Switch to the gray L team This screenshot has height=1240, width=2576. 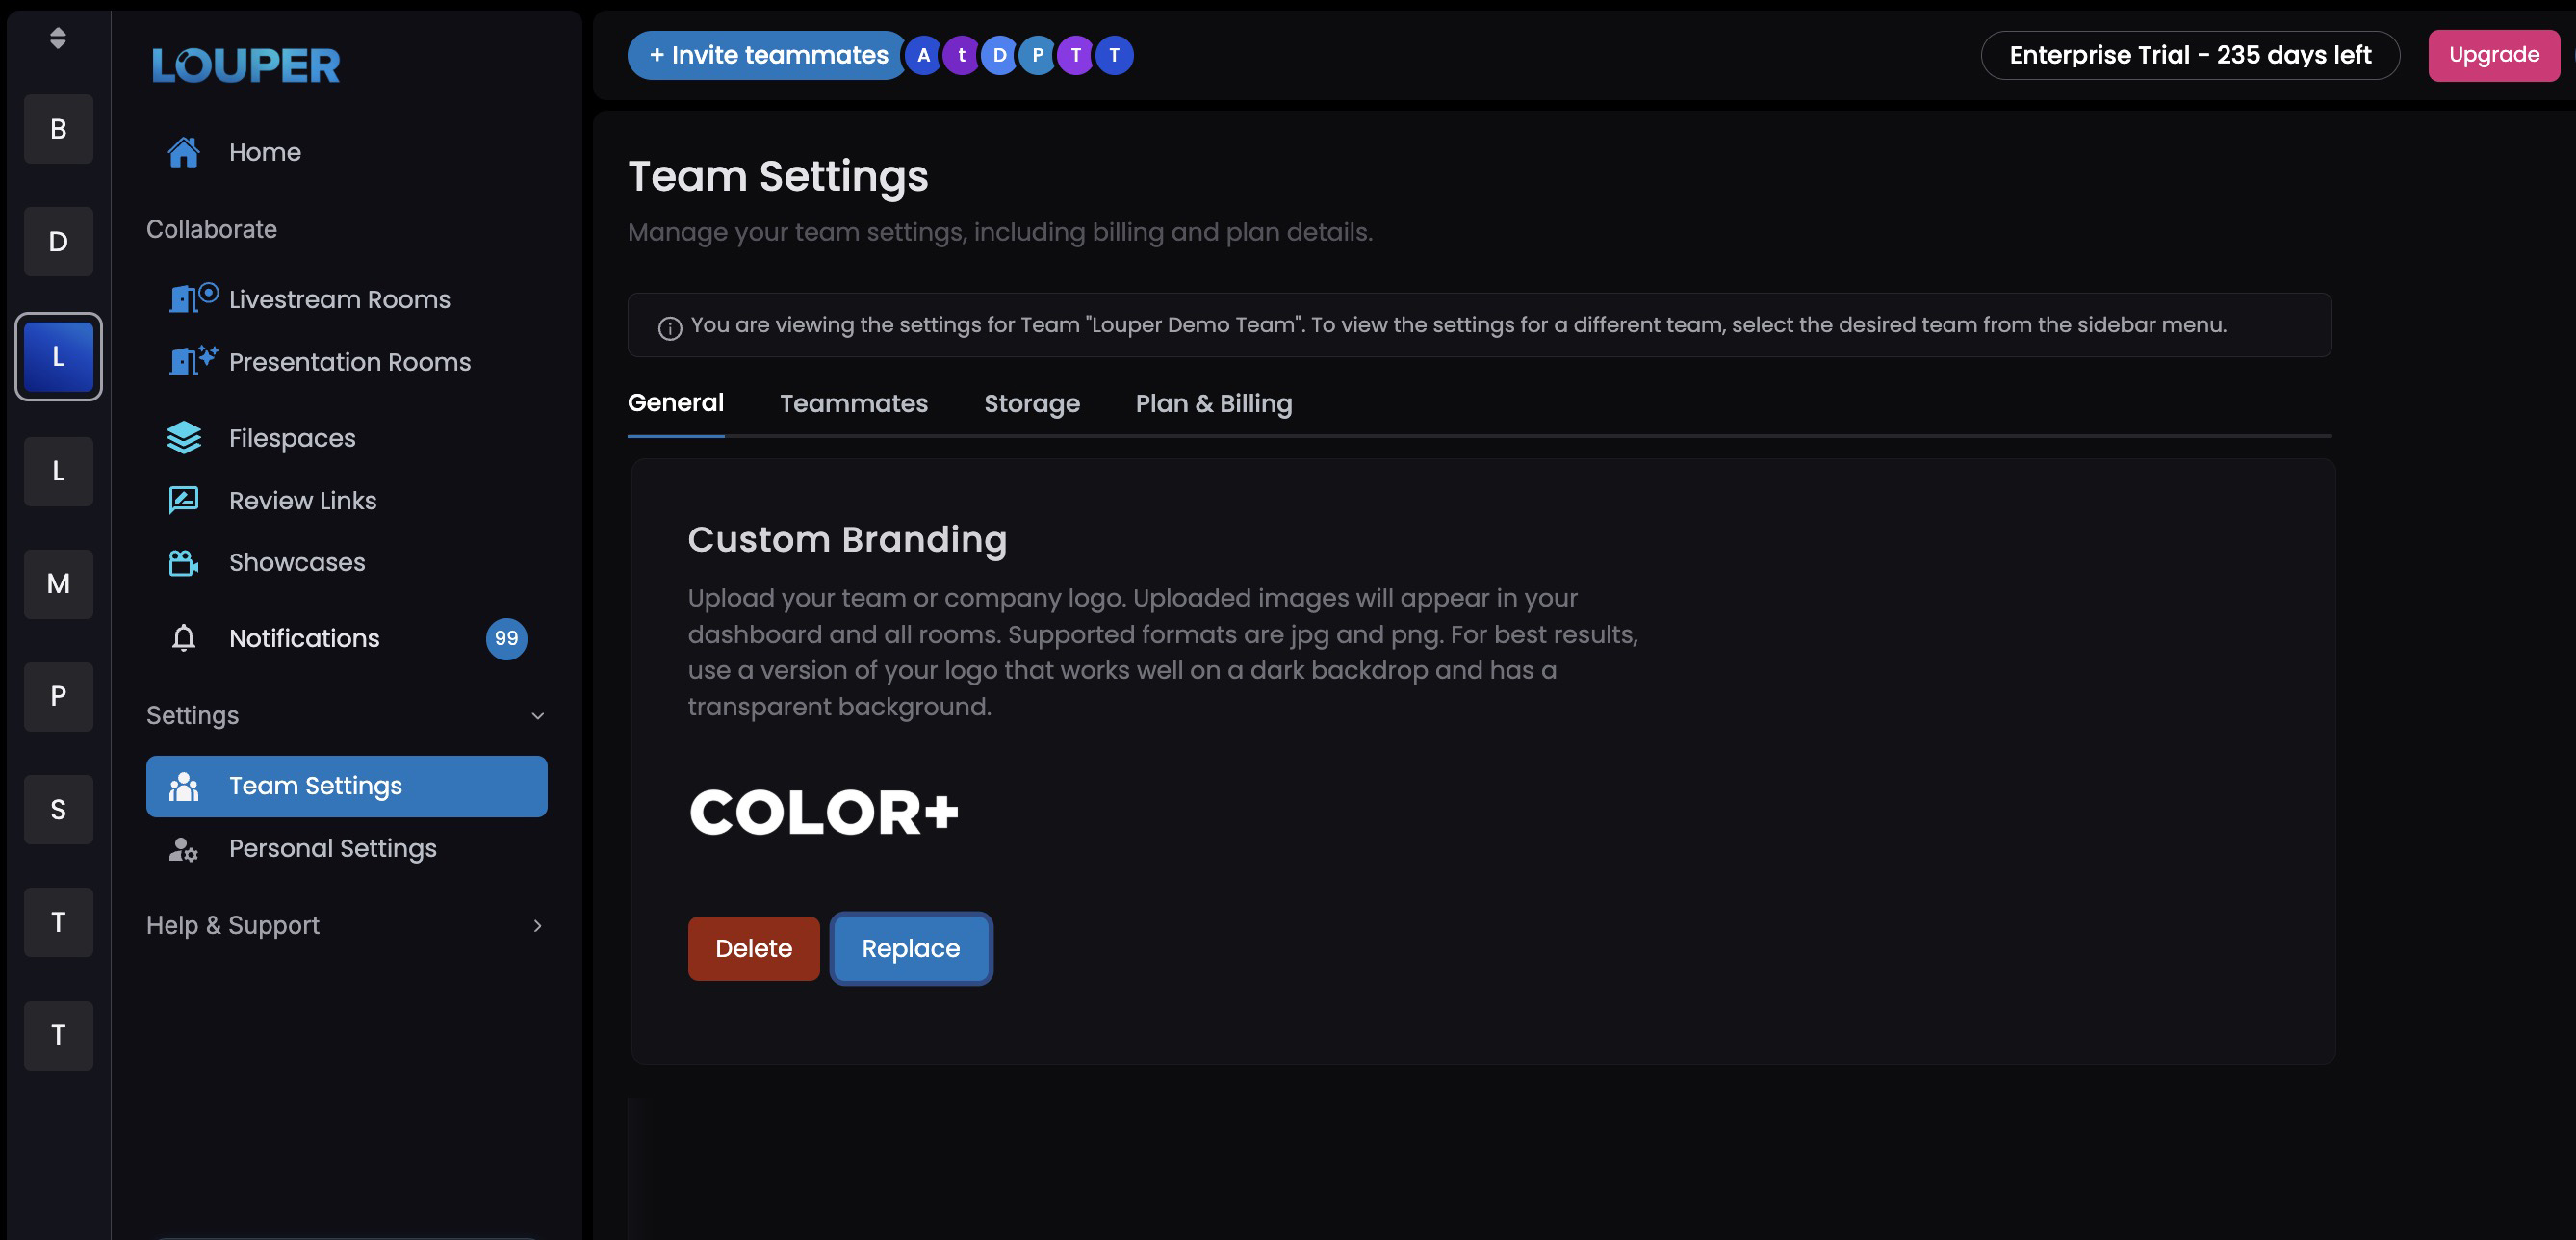(x=59, y=471)
